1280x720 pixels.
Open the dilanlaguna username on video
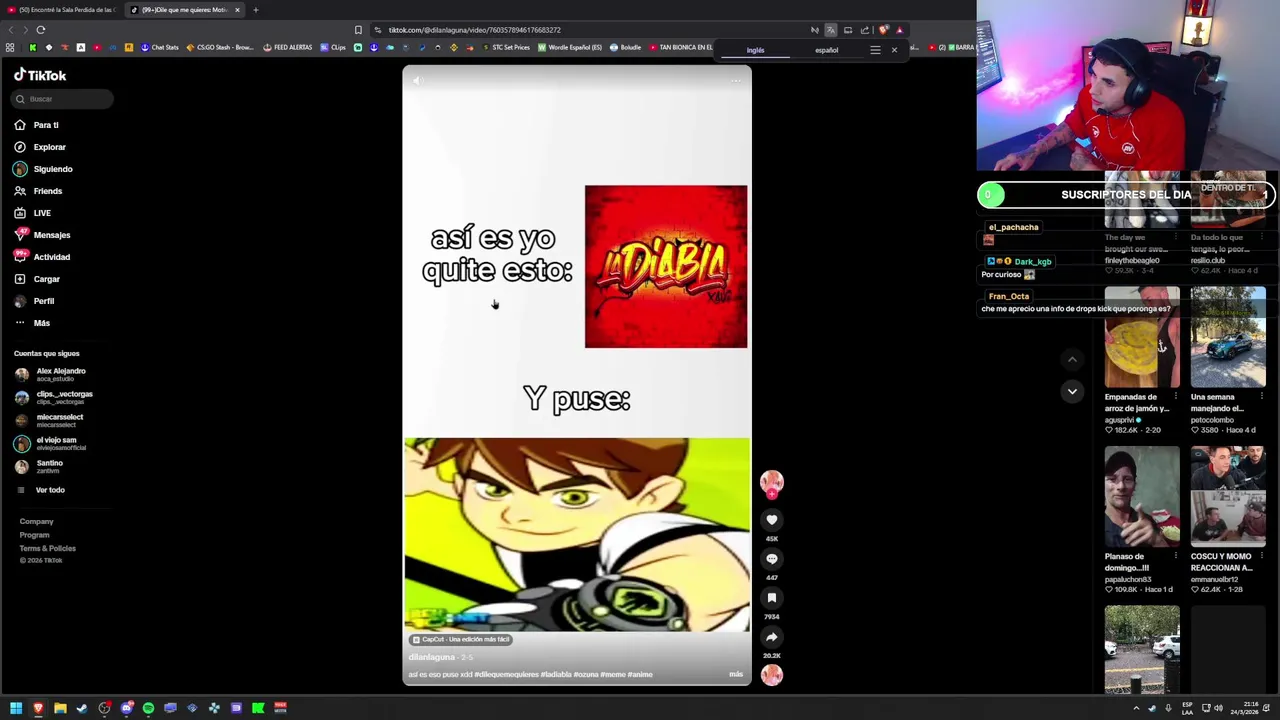pyautogui.click(x=432, y=657)
